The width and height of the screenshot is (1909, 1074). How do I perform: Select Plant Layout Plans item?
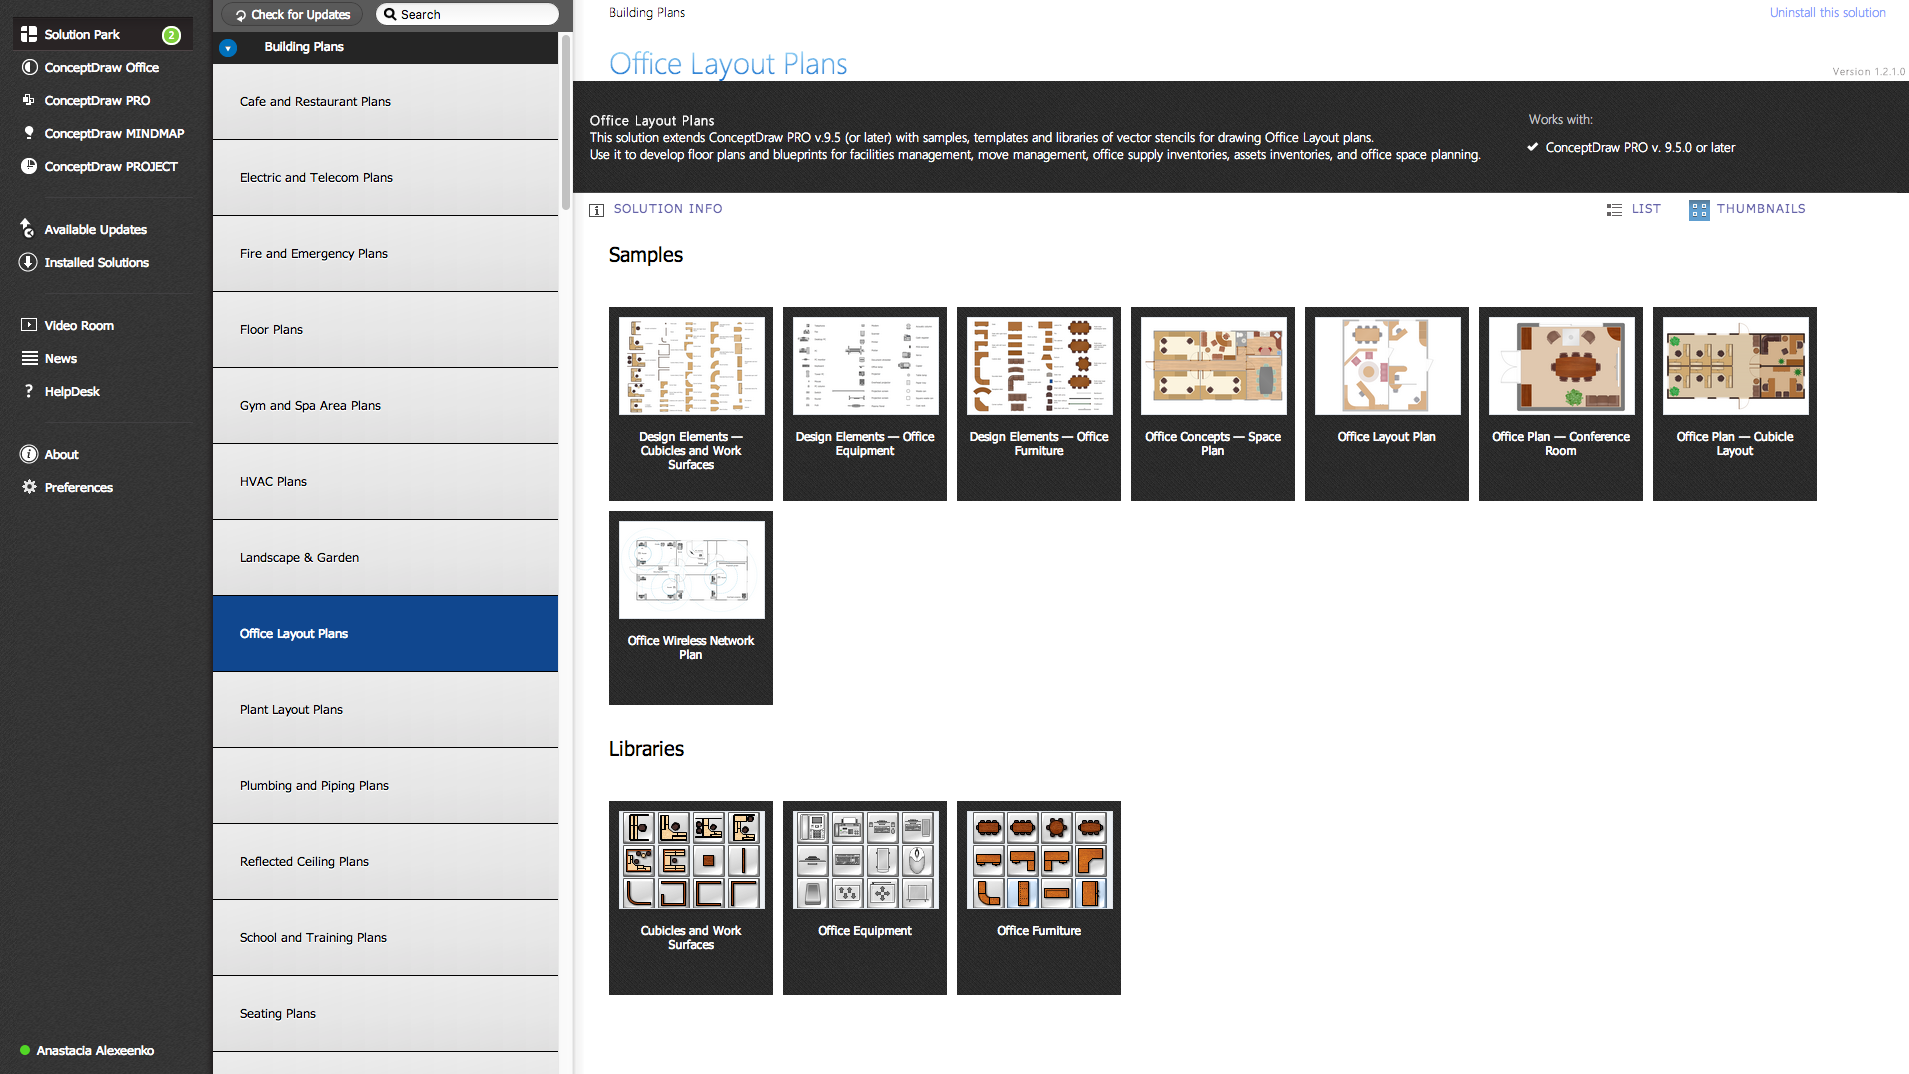[385, 710]
